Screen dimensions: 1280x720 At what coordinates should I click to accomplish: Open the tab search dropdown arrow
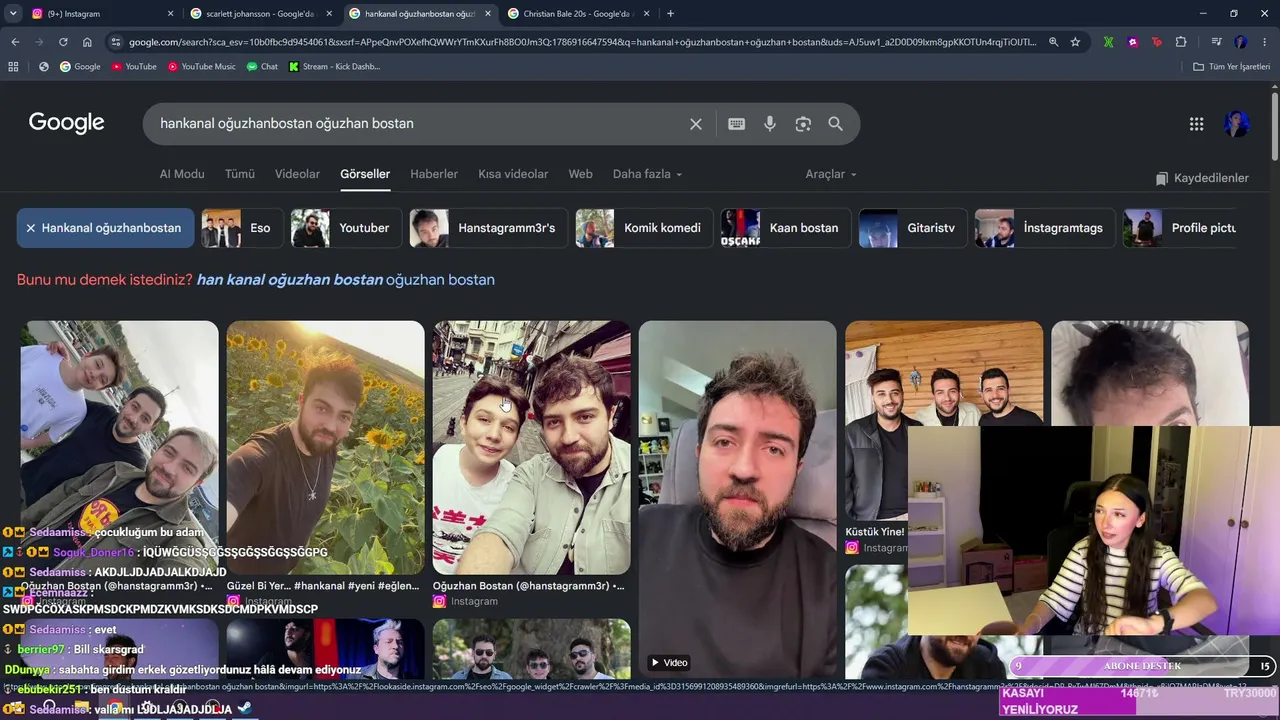(x=12, y=14)
